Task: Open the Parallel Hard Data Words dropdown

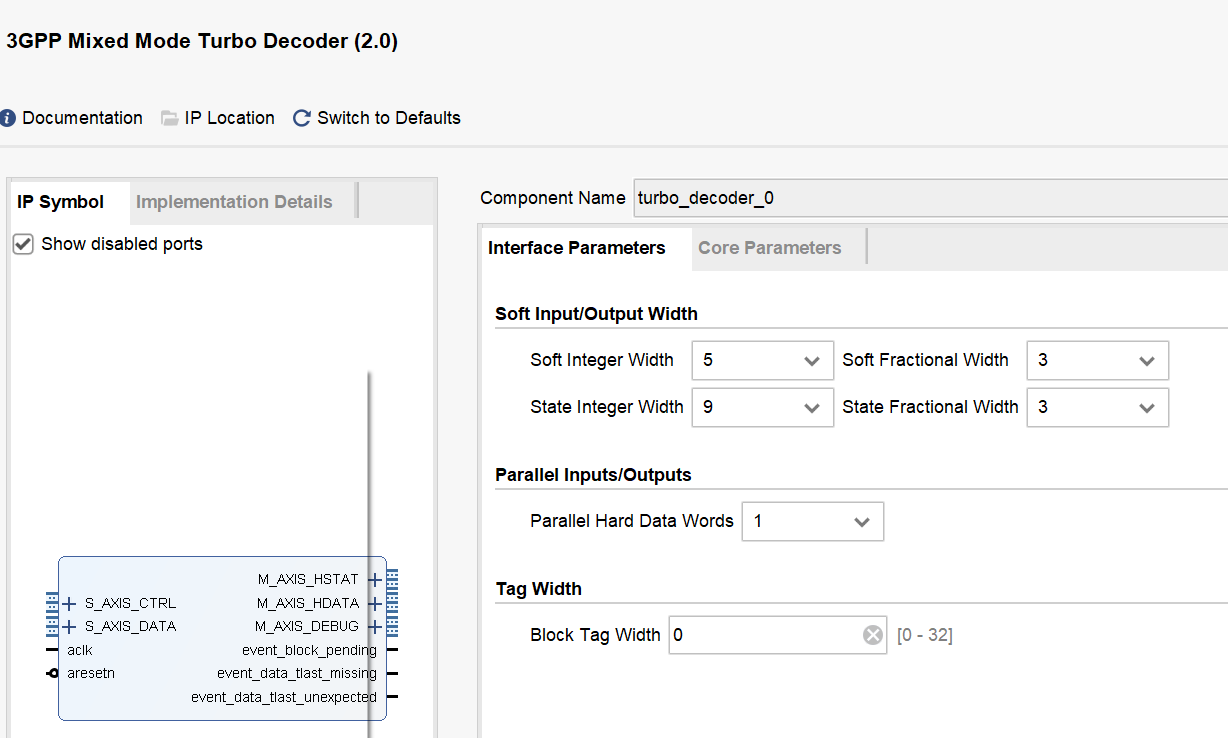Action: tap(812, 522)
